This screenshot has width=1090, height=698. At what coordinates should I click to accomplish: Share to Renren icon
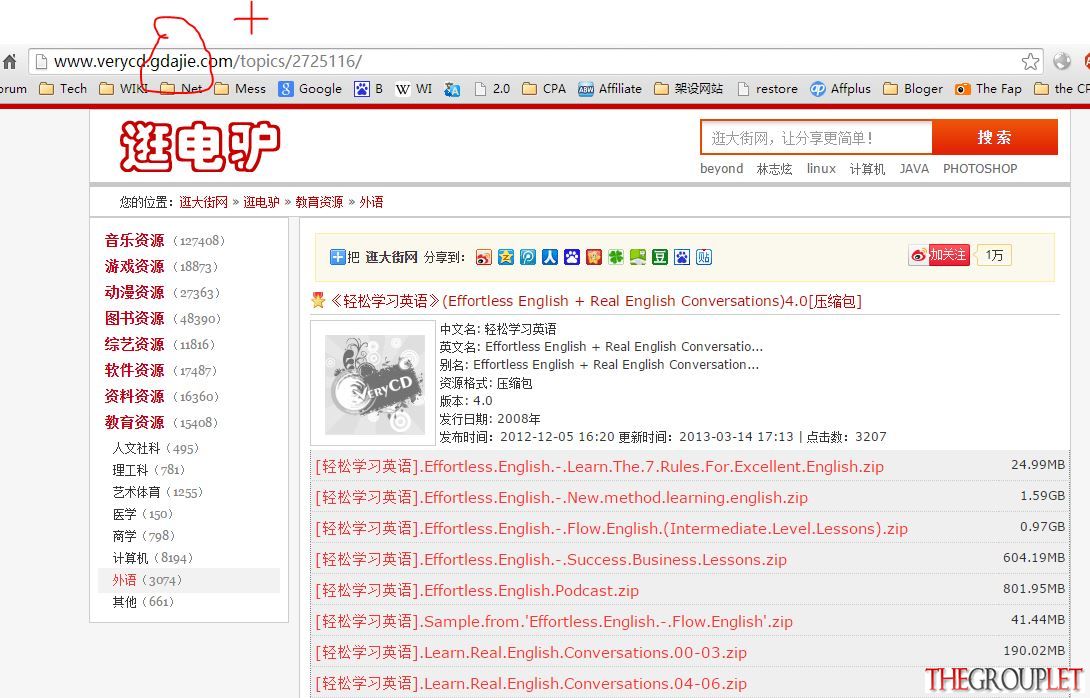(x=550, y=257)
